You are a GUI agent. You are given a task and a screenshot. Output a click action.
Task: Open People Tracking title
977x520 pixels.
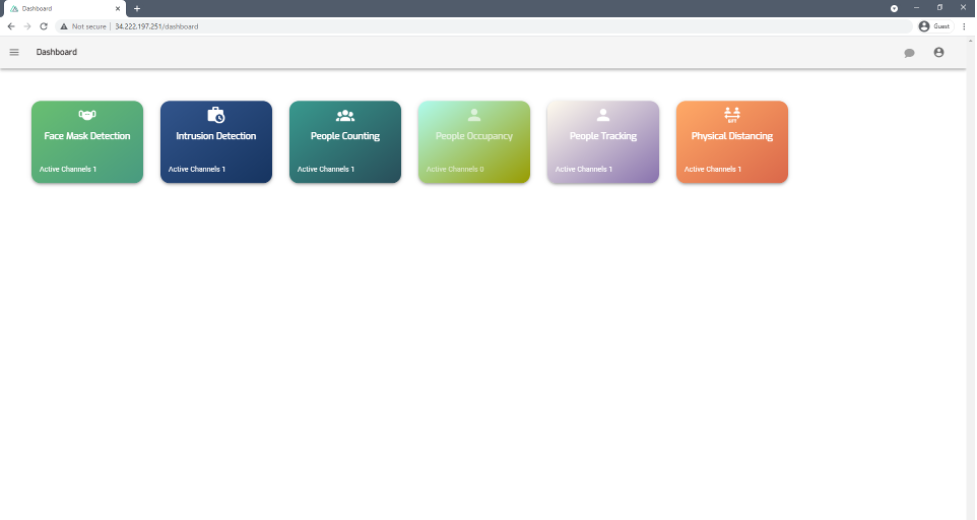pyautogui.click(x=603, y=136)
